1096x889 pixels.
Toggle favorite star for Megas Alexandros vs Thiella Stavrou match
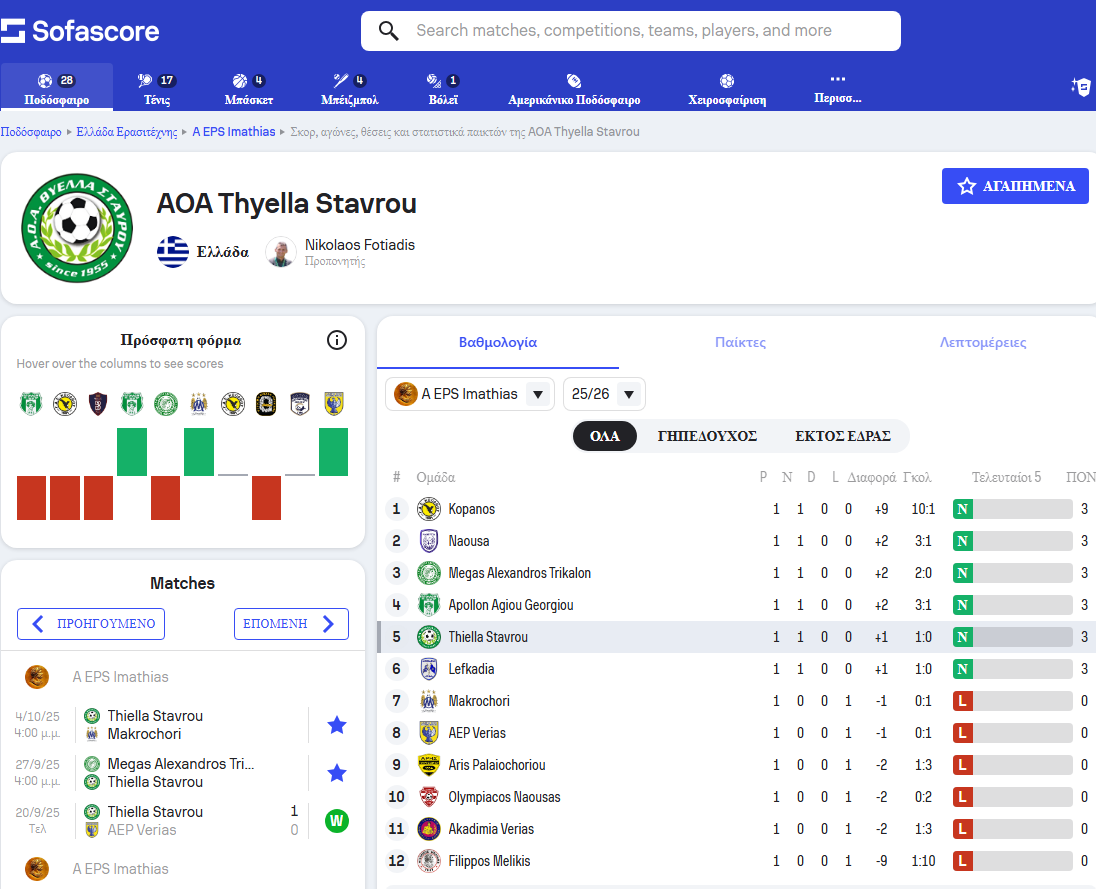click(x=337, y=773)
